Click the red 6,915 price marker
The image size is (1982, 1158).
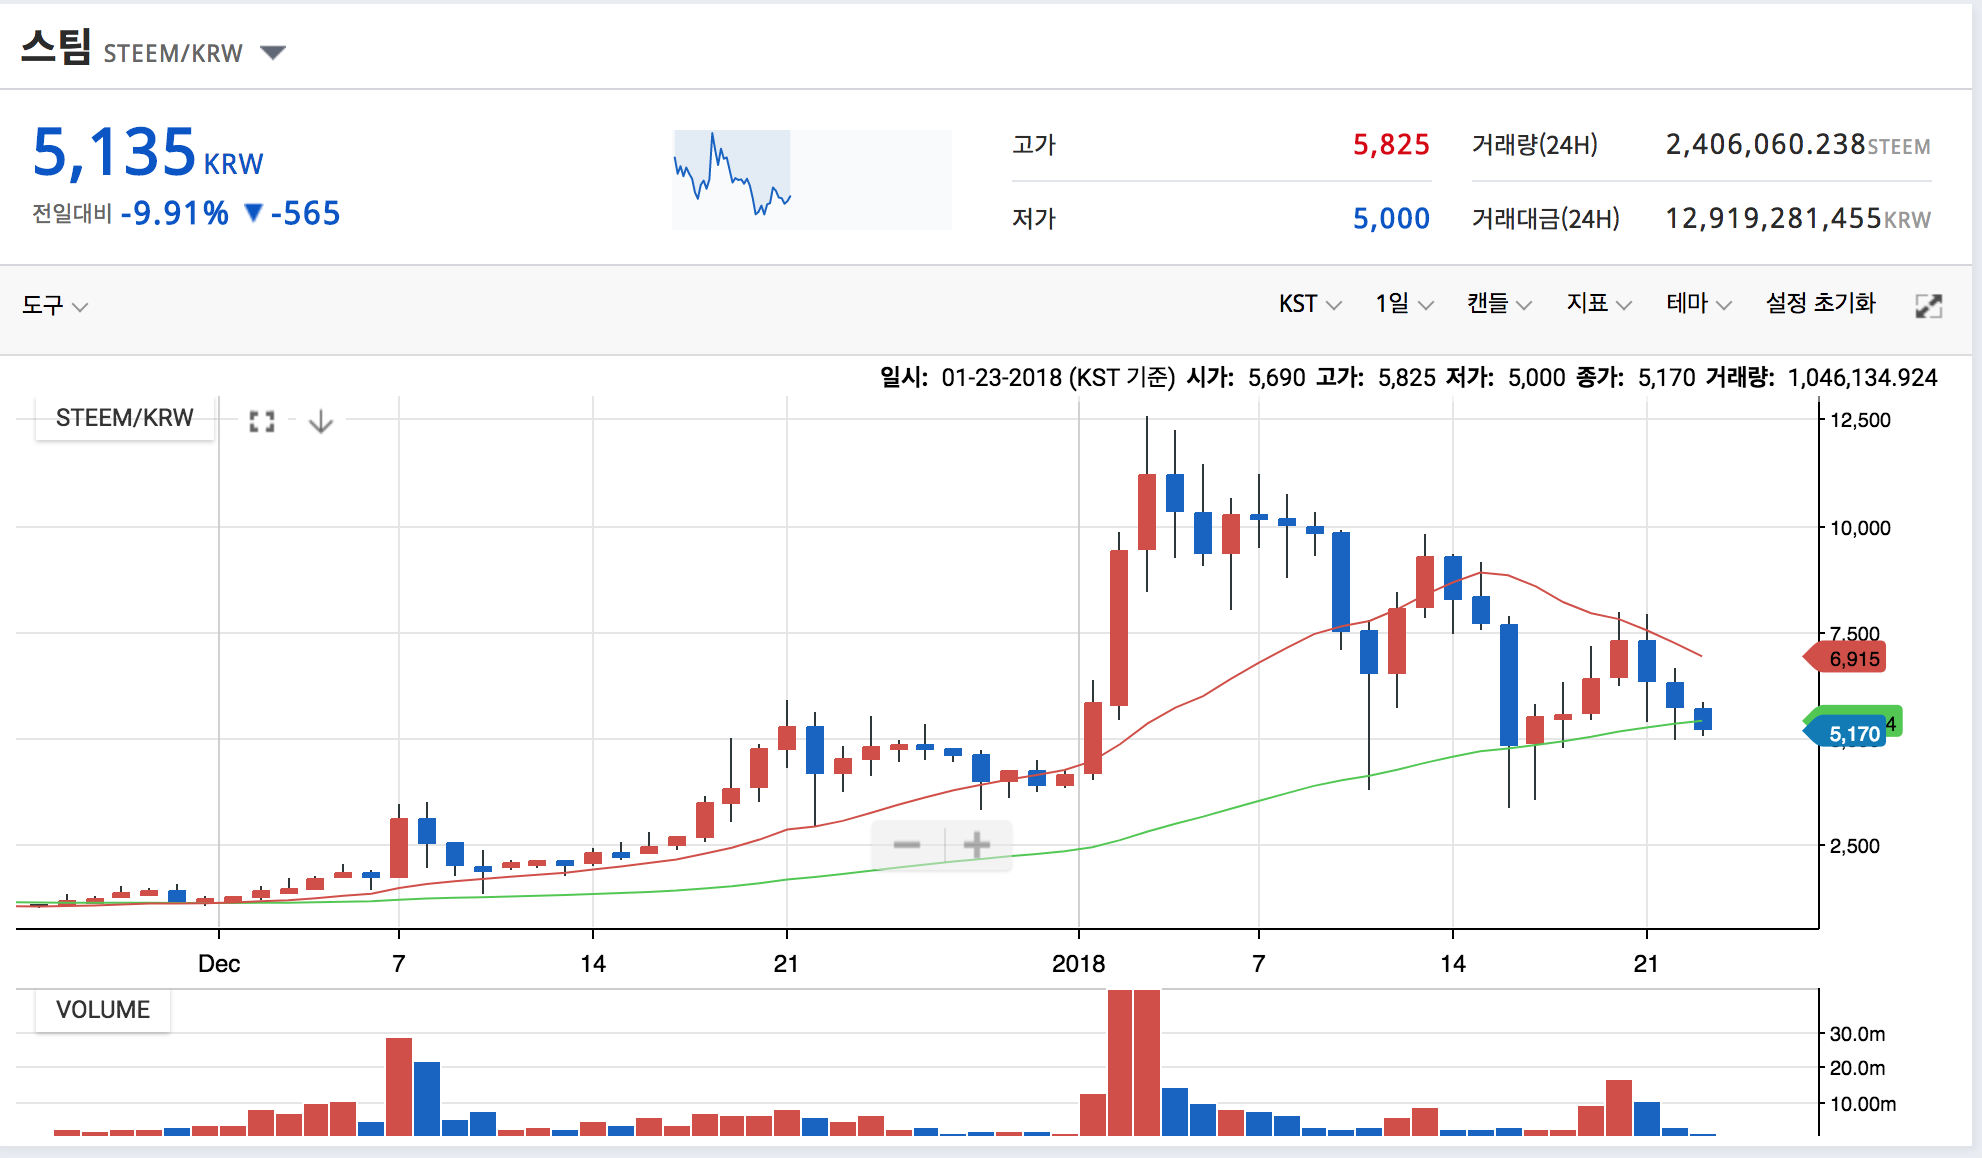coord(1849,658)
